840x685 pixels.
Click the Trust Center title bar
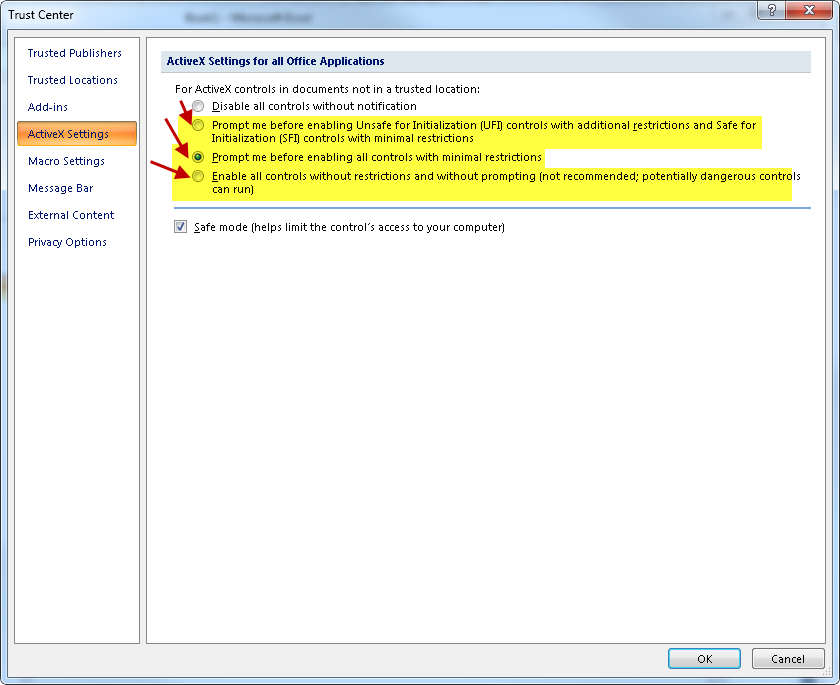[300, 15]
